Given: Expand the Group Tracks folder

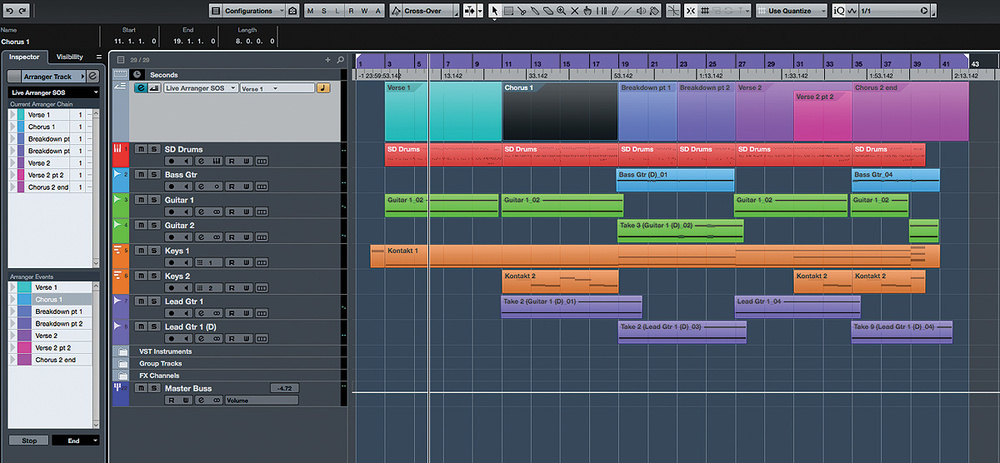Looking at the screenshot, I should click(121, 364).
